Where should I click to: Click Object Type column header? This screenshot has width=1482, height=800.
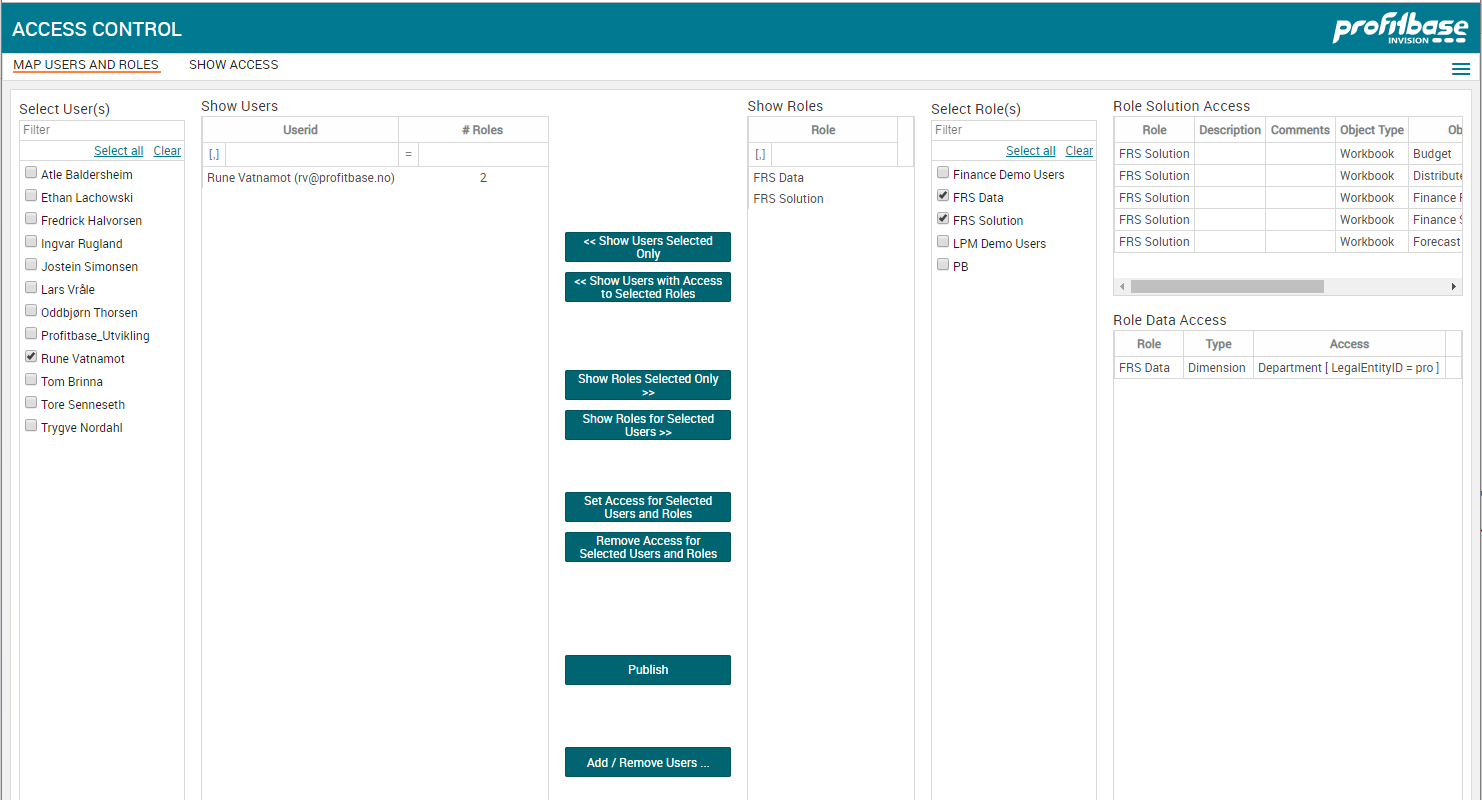click(x=1372, y=130)
